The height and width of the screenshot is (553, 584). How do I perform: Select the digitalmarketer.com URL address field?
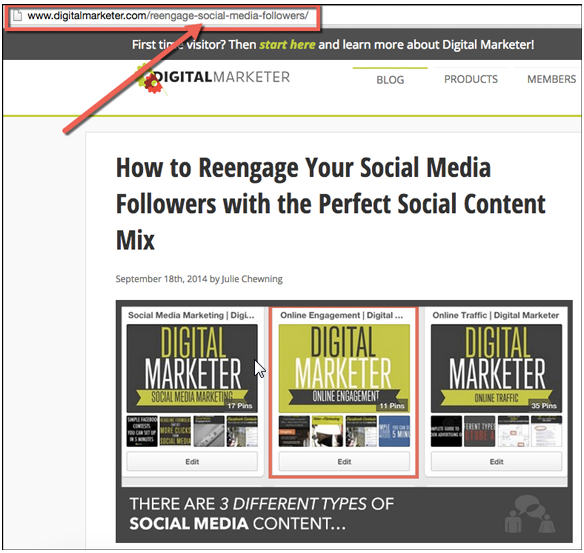point(162,16)
